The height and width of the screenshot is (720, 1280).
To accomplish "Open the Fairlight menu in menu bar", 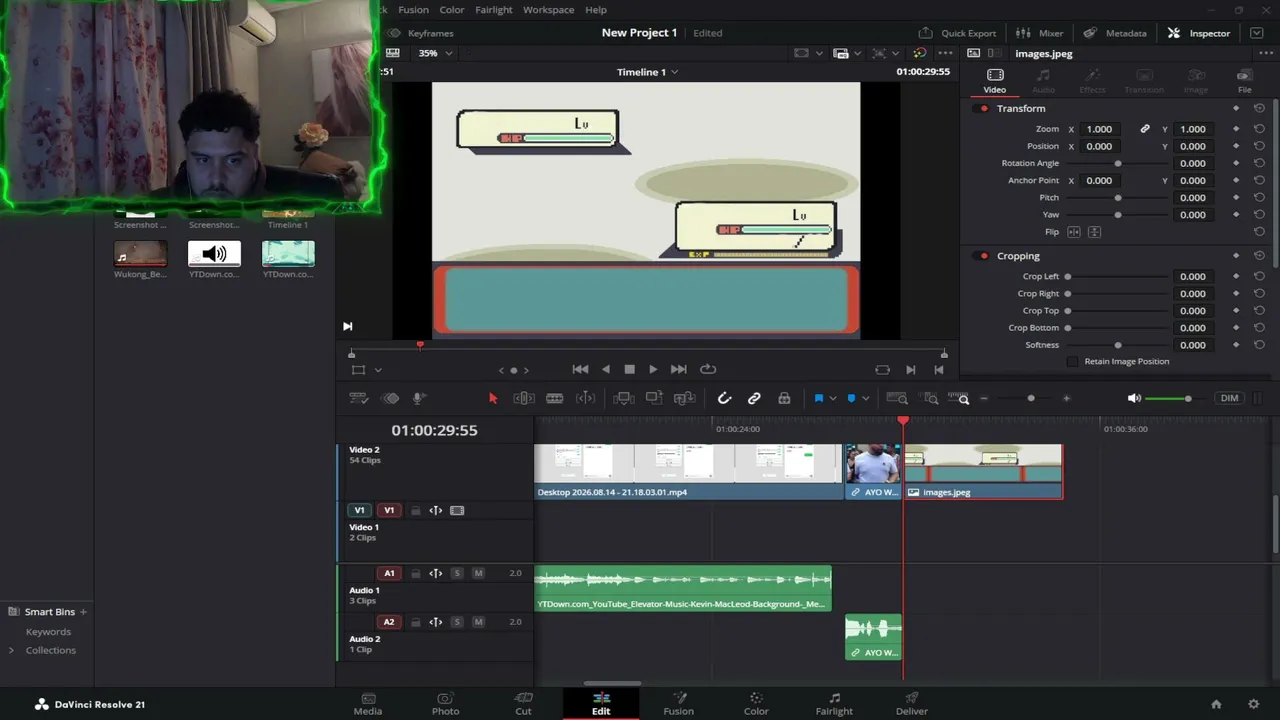I will pos(494,10).
